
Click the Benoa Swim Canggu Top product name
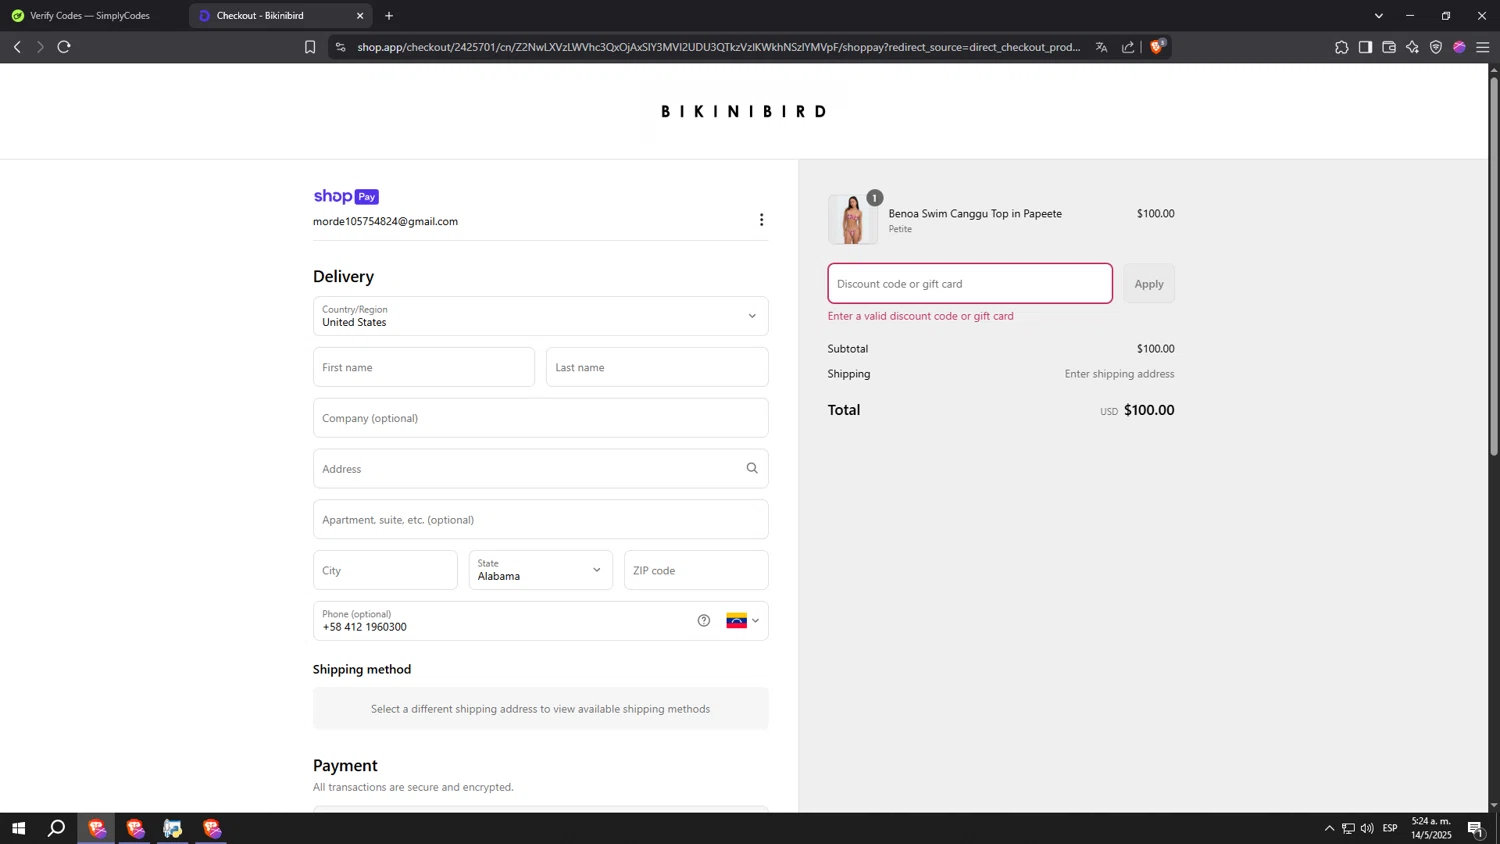tap(975, 214)
